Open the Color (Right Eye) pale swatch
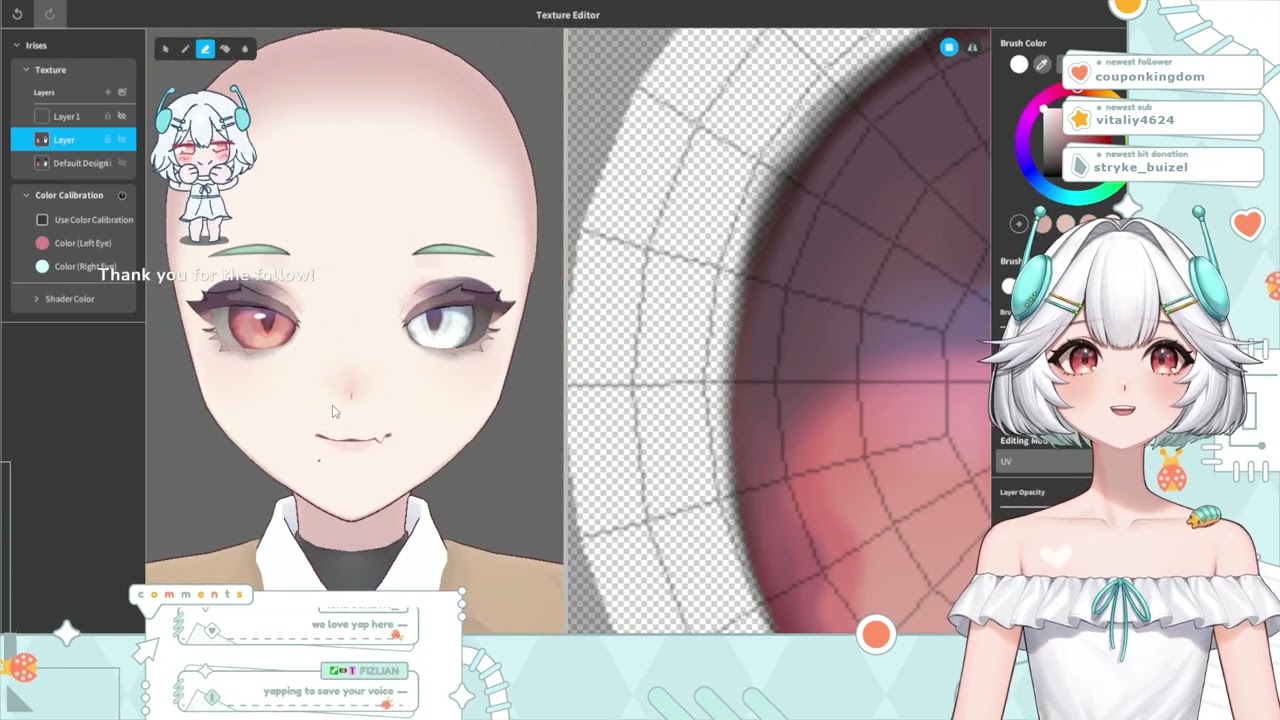Screen dimensions: 1280x720 coord(42,266)
